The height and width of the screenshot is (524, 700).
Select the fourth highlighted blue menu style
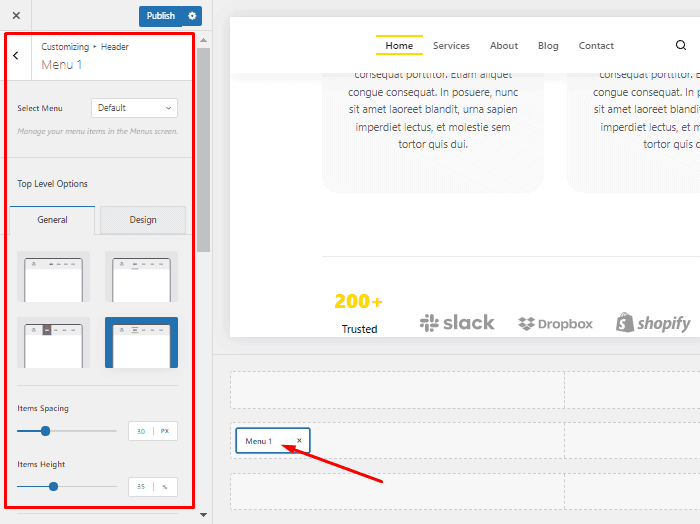141,343
